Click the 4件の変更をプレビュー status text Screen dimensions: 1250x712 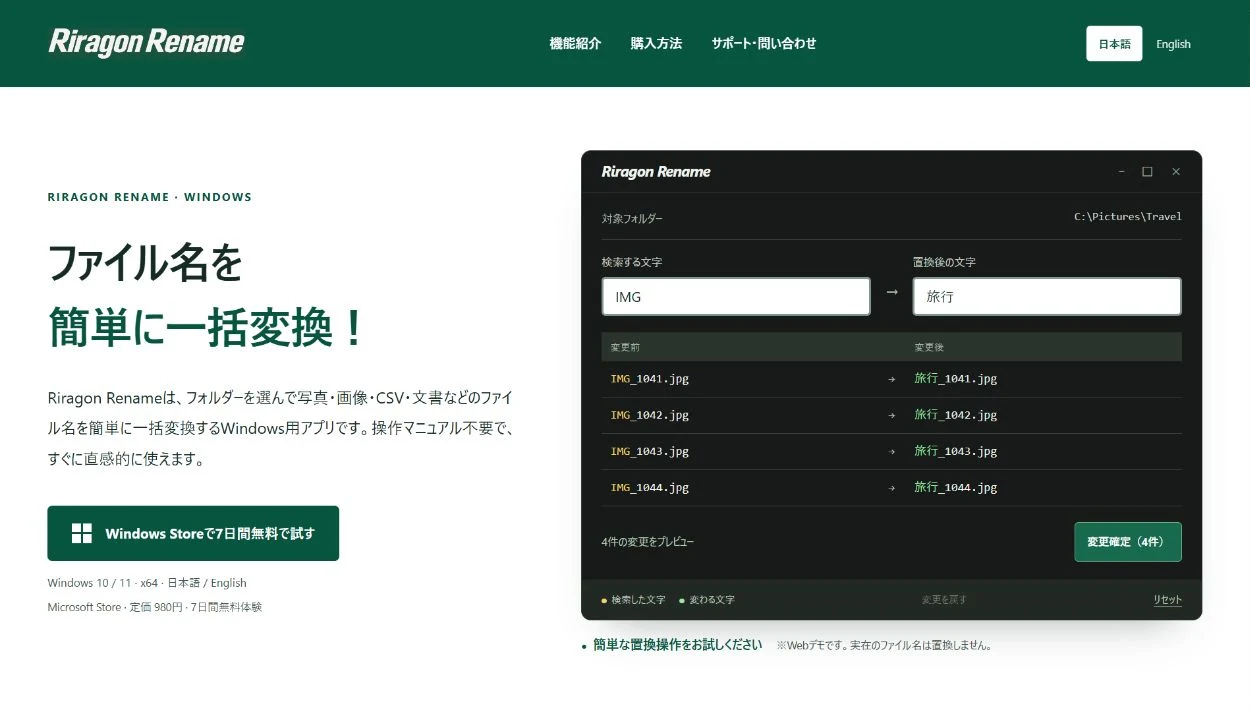(648, 542)
